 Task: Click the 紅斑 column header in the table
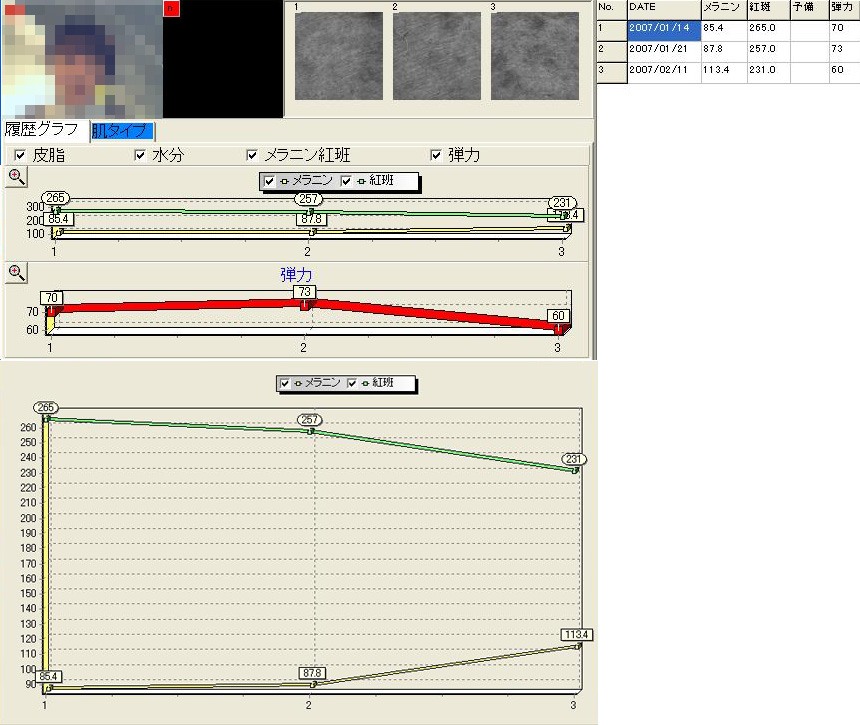click(x=768, y=8)
